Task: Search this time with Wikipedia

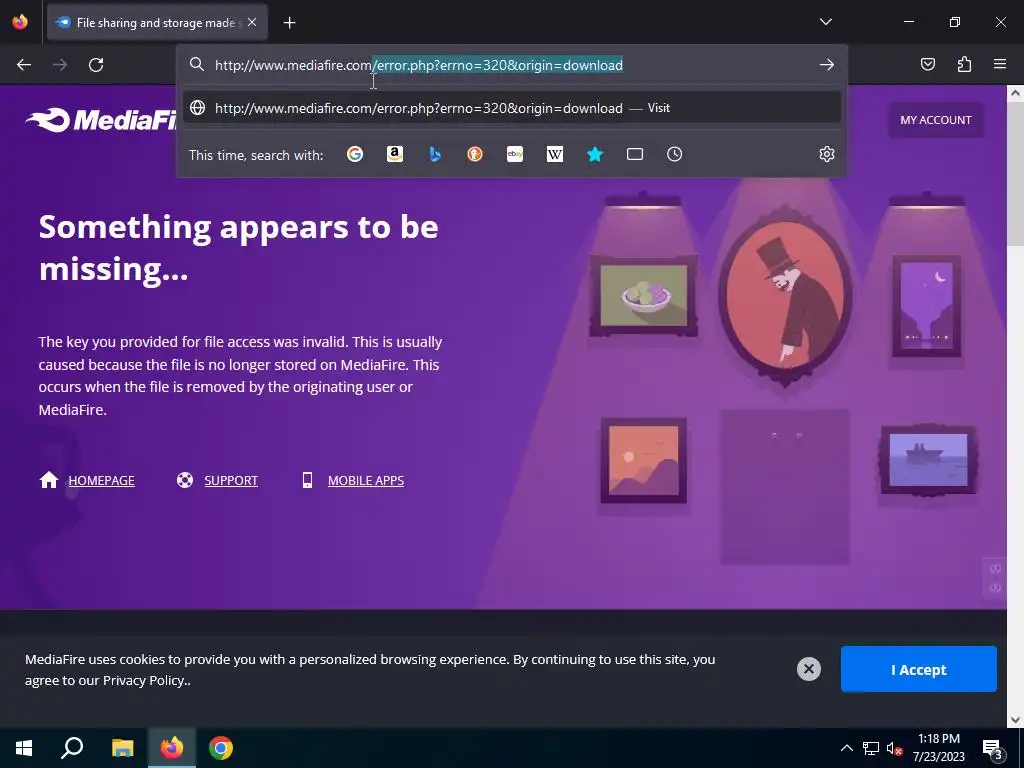Action: [554, 154]
